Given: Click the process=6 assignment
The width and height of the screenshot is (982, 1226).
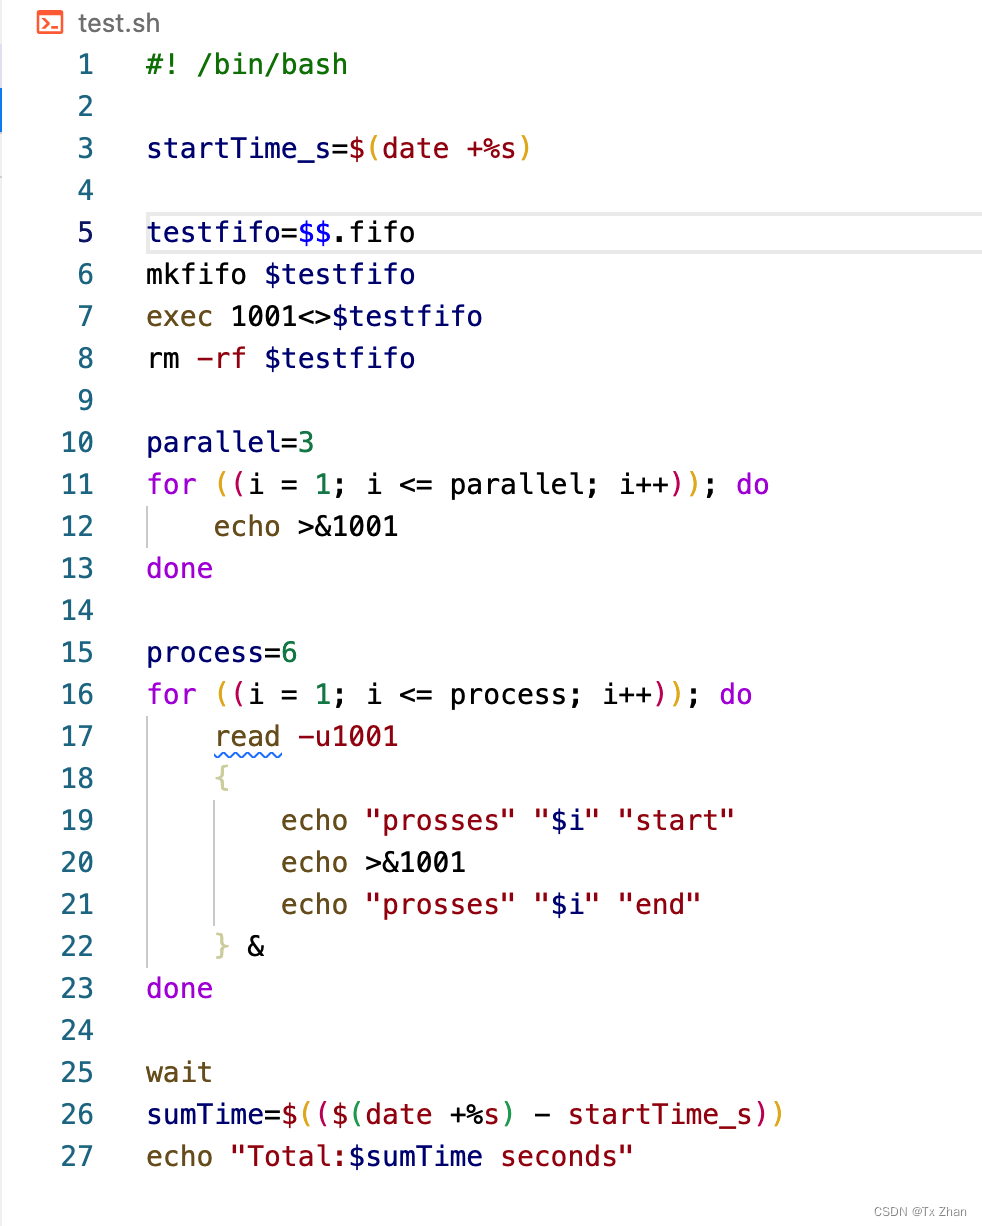Looking at the screenshot, I should [x=222, y=652].
